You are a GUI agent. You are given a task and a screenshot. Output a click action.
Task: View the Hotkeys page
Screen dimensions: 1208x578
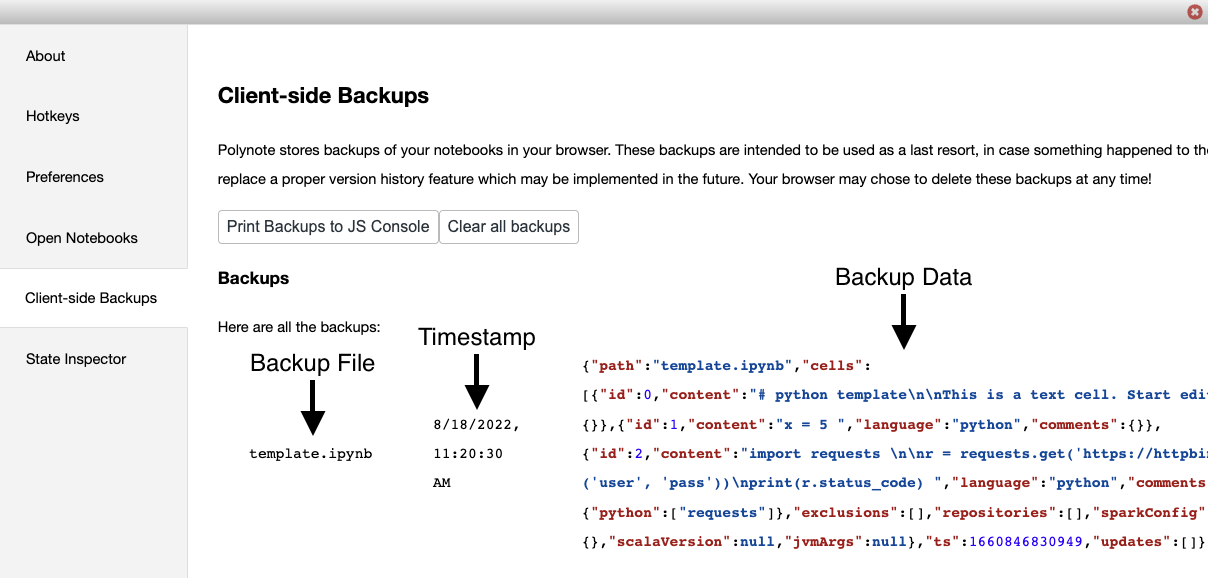[52, 116]
